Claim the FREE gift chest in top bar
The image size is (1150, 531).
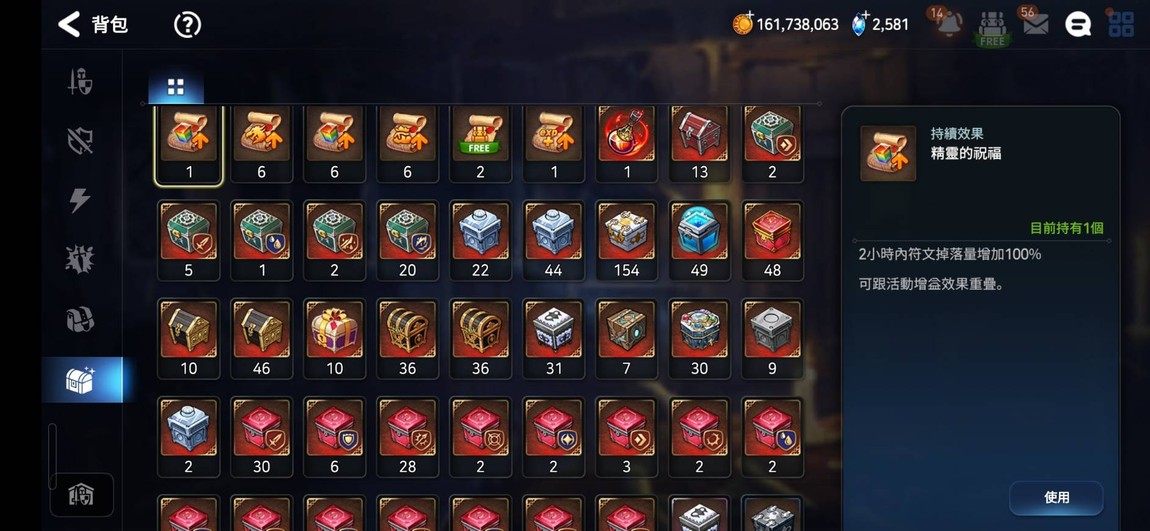(992, 29)
